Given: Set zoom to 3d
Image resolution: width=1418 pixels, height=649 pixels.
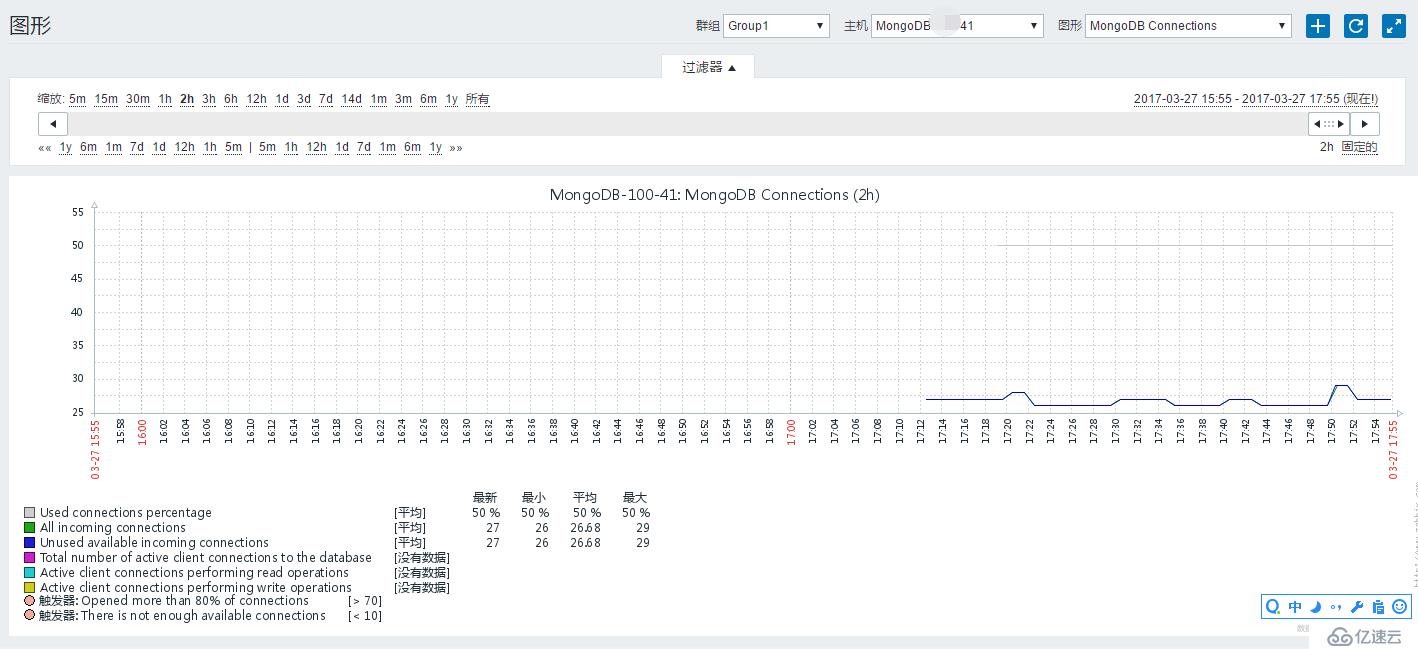Looking at the screenshot, I should pyautogui.click(x=304, y=99).
